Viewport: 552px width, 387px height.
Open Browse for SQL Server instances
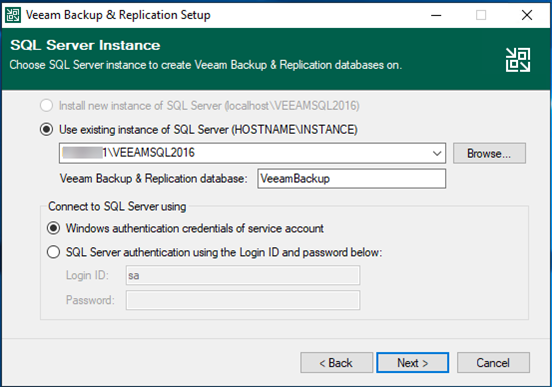pyautogui.click(x=489, y=153)
